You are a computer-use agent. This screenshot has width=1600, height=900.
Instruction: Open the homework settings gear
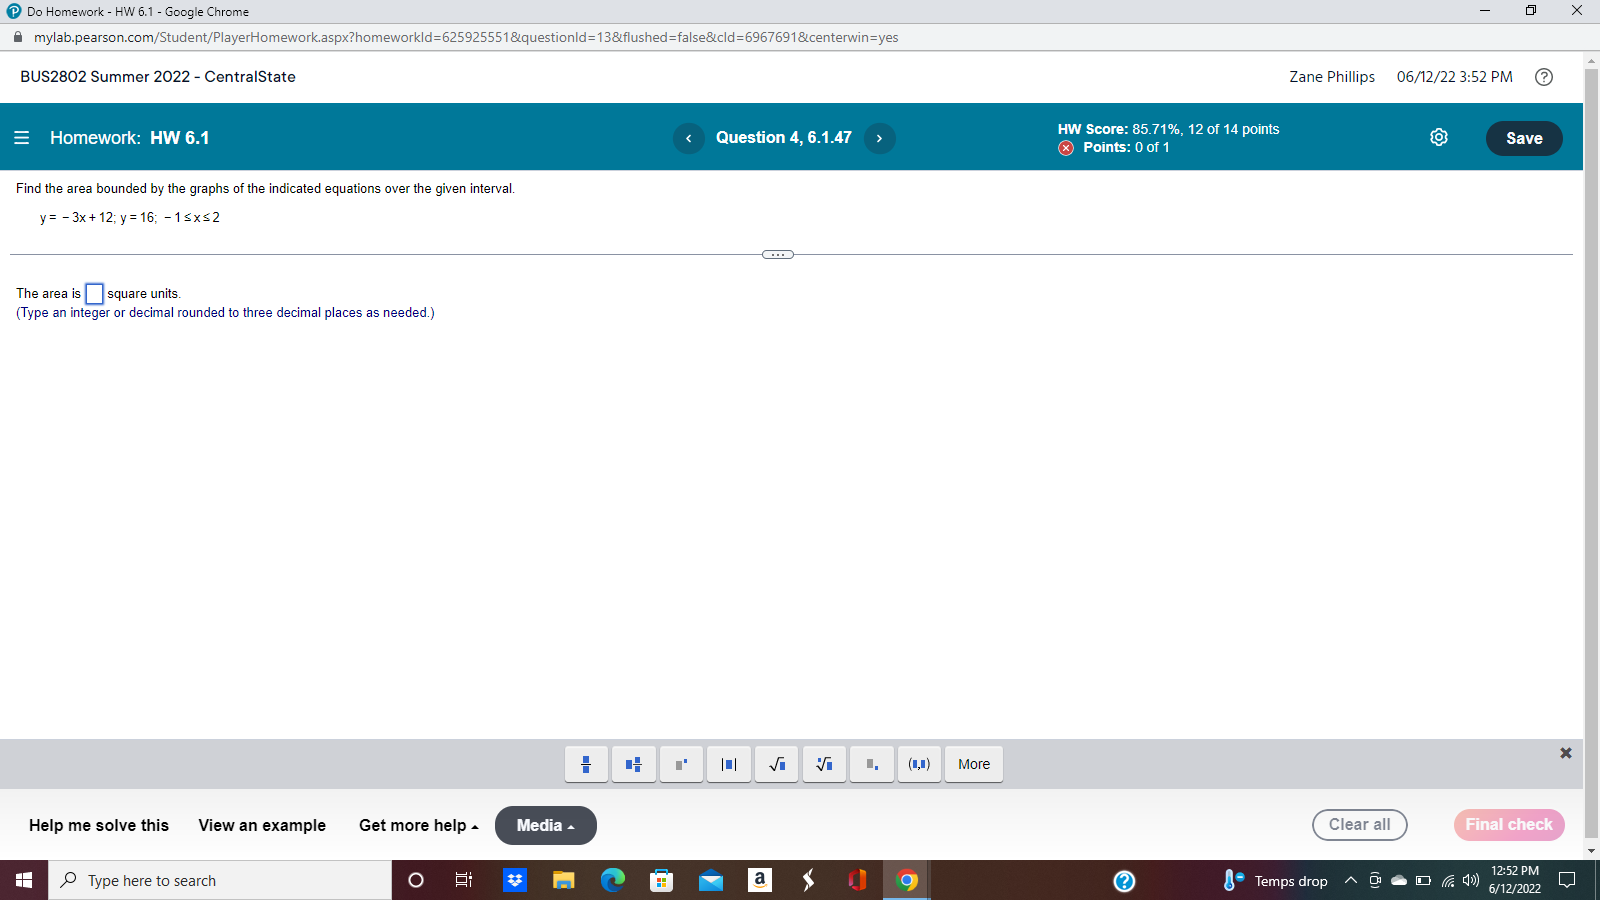click(1438, 138)
